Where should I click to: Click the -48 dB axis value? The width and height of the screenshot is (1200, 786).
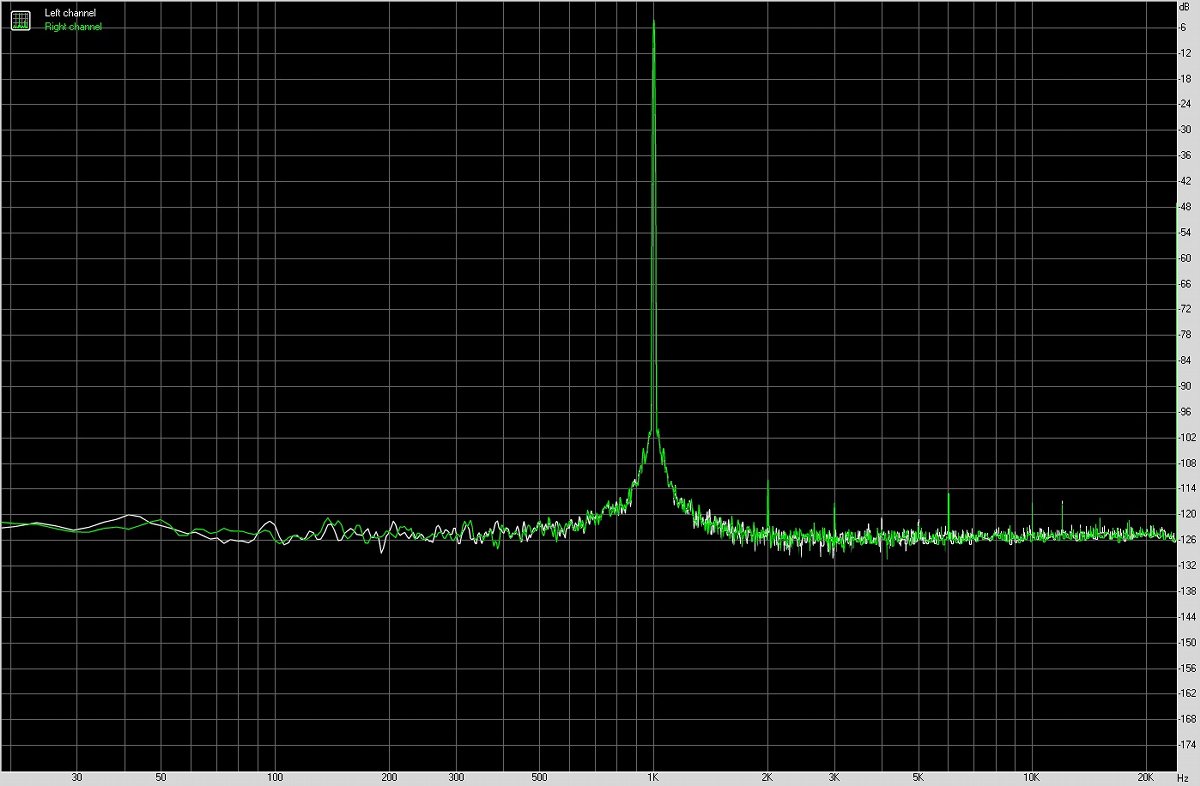1185,207
